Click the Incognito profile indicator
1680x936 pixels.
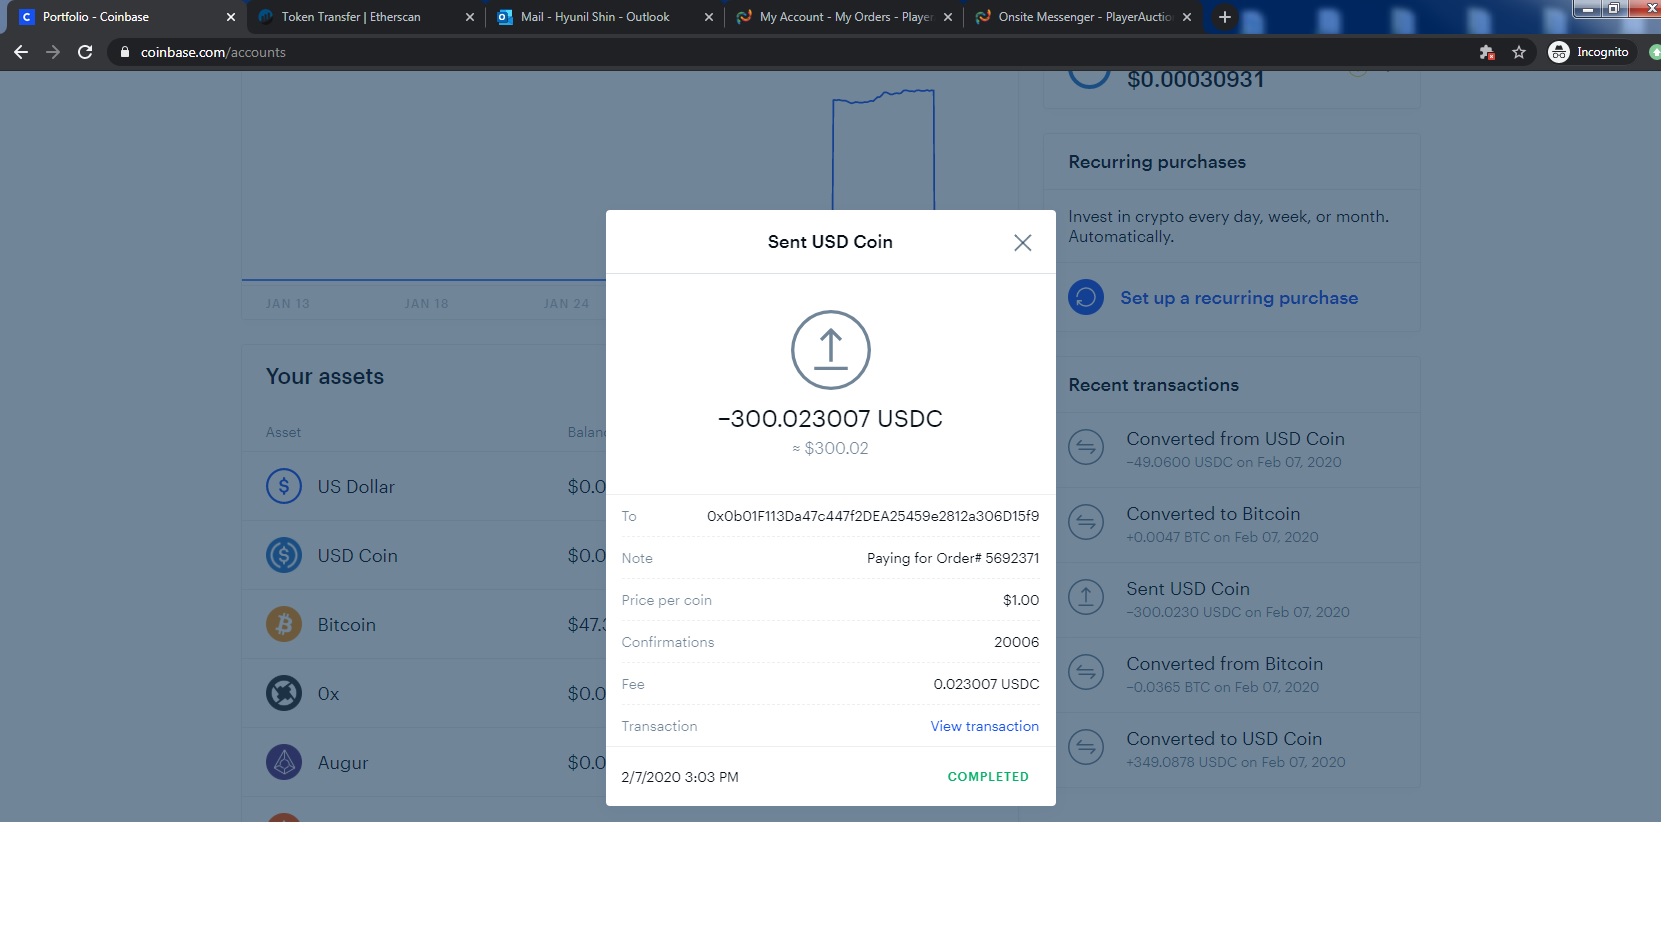(x=1589, y=52)
